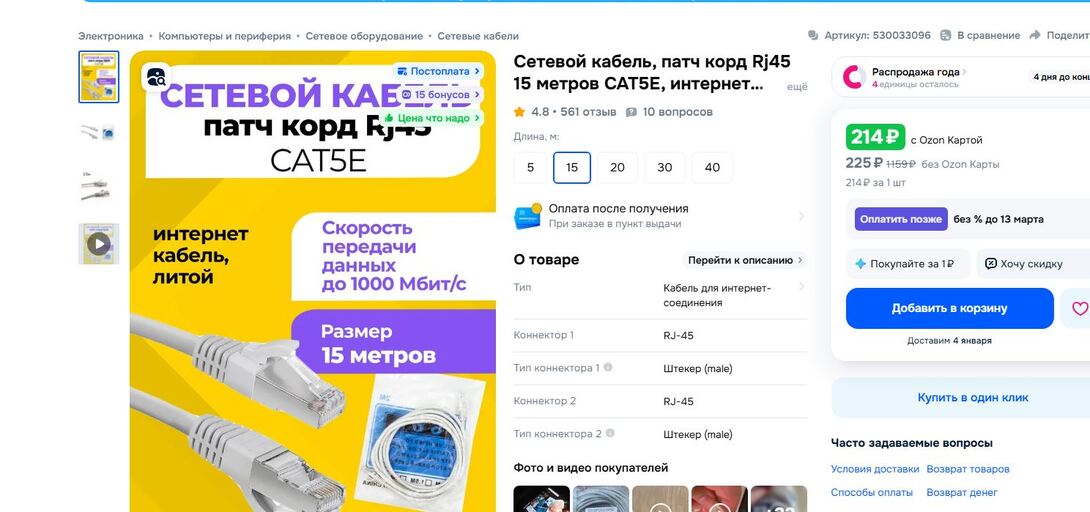Click the star rating icon near 4.8
The height and width of the screenshot is (512, 1090).
pyautogui.click(x=519, y=111)
